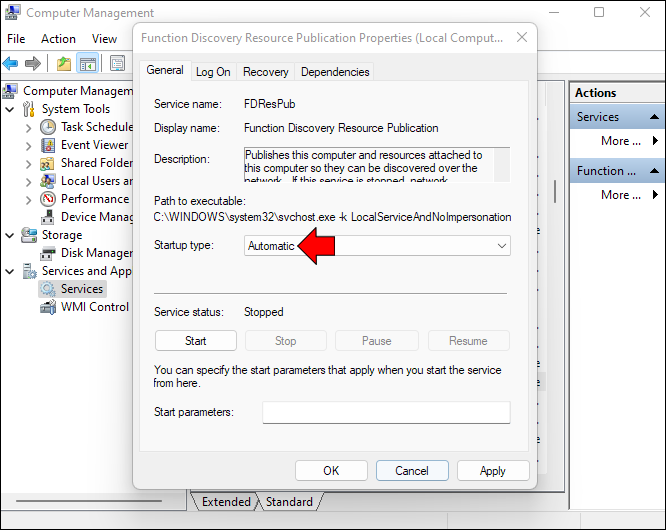The image size is (666, 530).
Task: Open the Dependencies tab
Action: coord(335,72)
